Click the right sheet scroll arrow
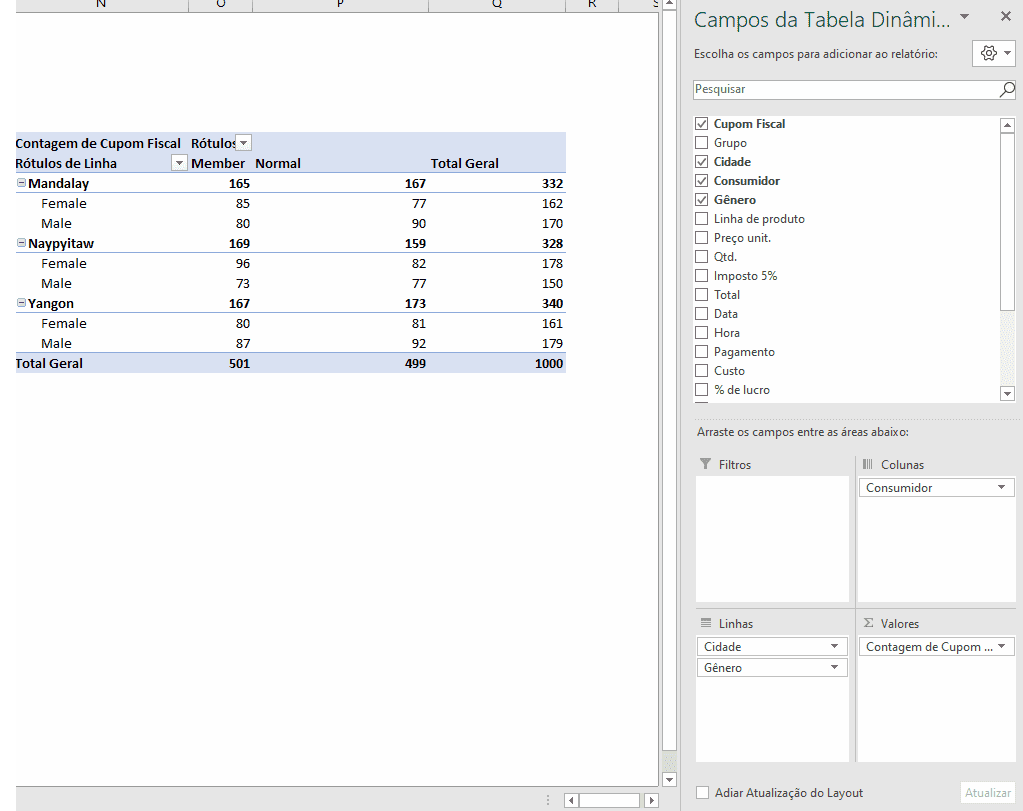1023x811 pixels. click(x=654, y=800)
